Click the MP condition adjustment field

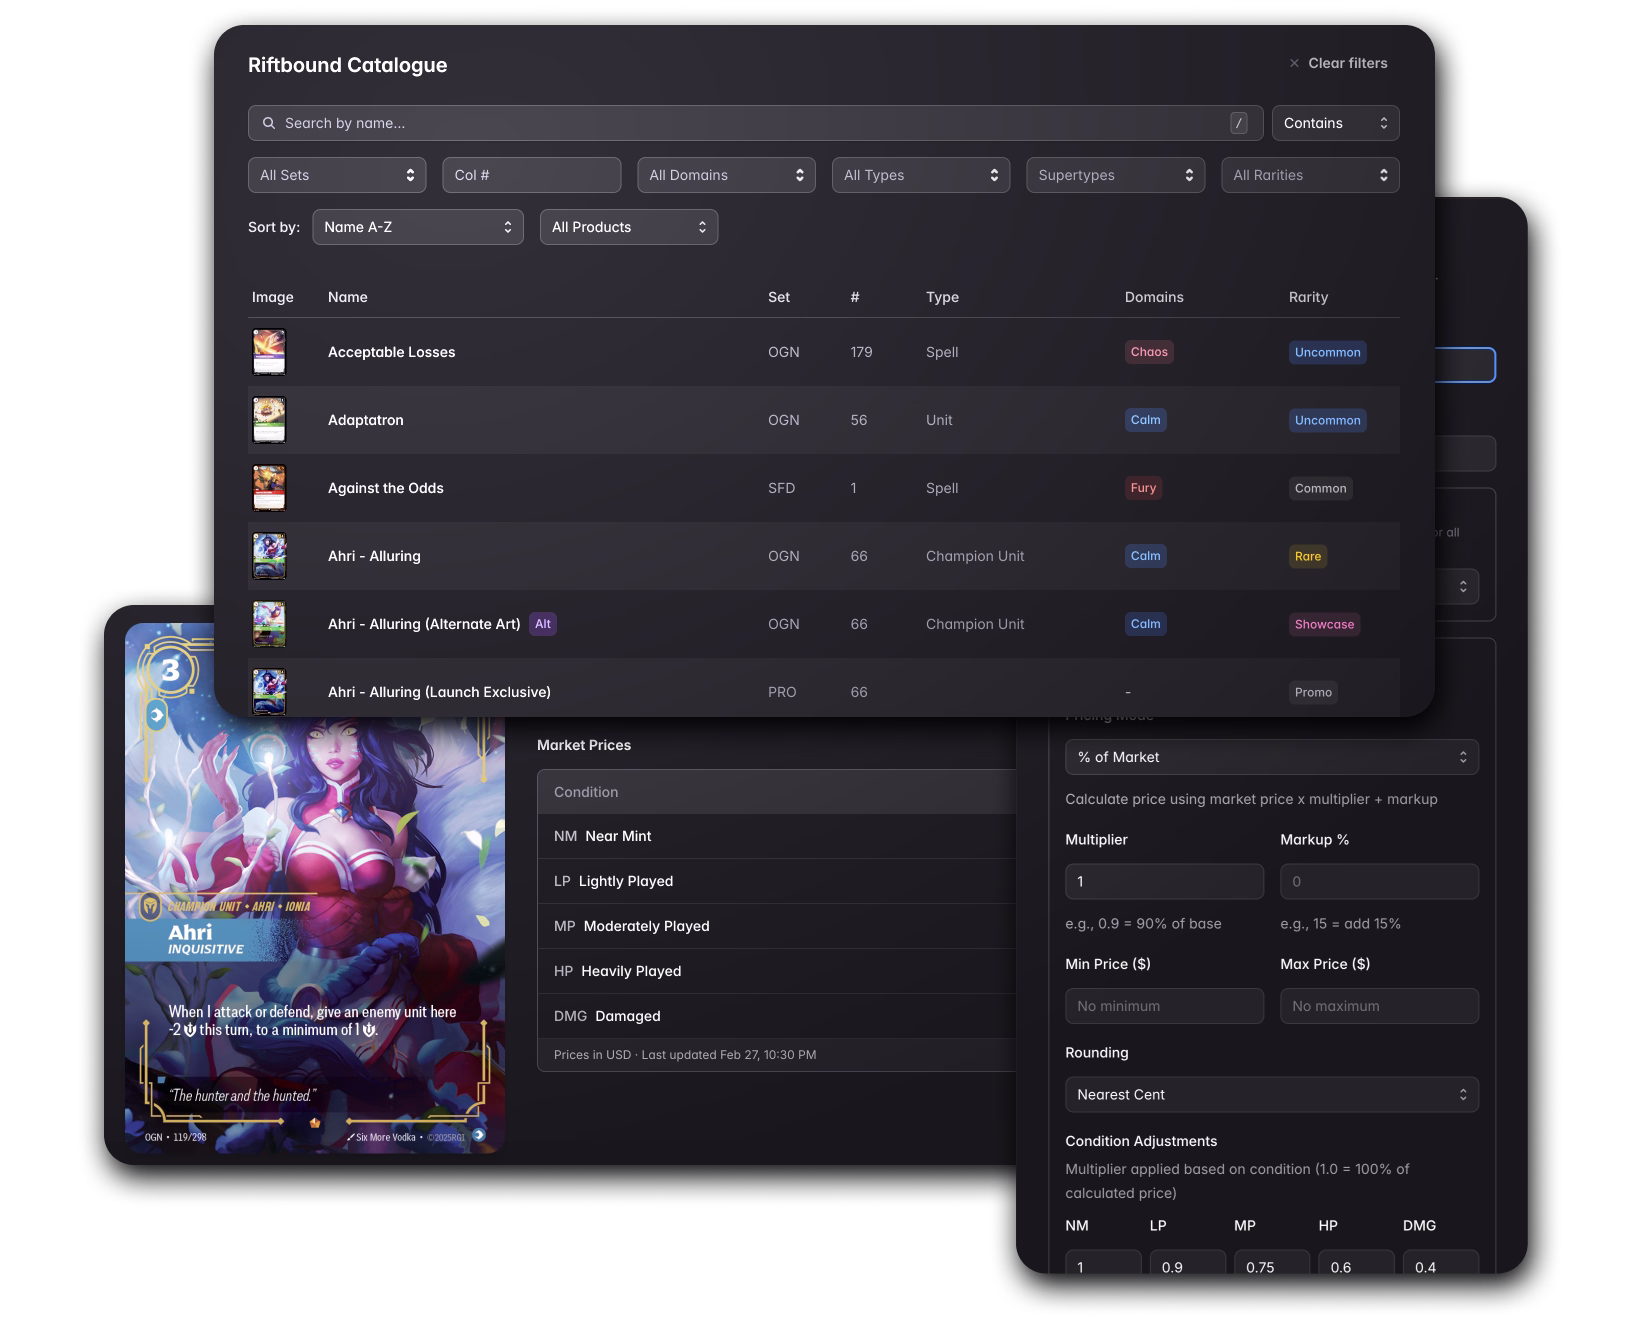(x=1272, y=1263)
